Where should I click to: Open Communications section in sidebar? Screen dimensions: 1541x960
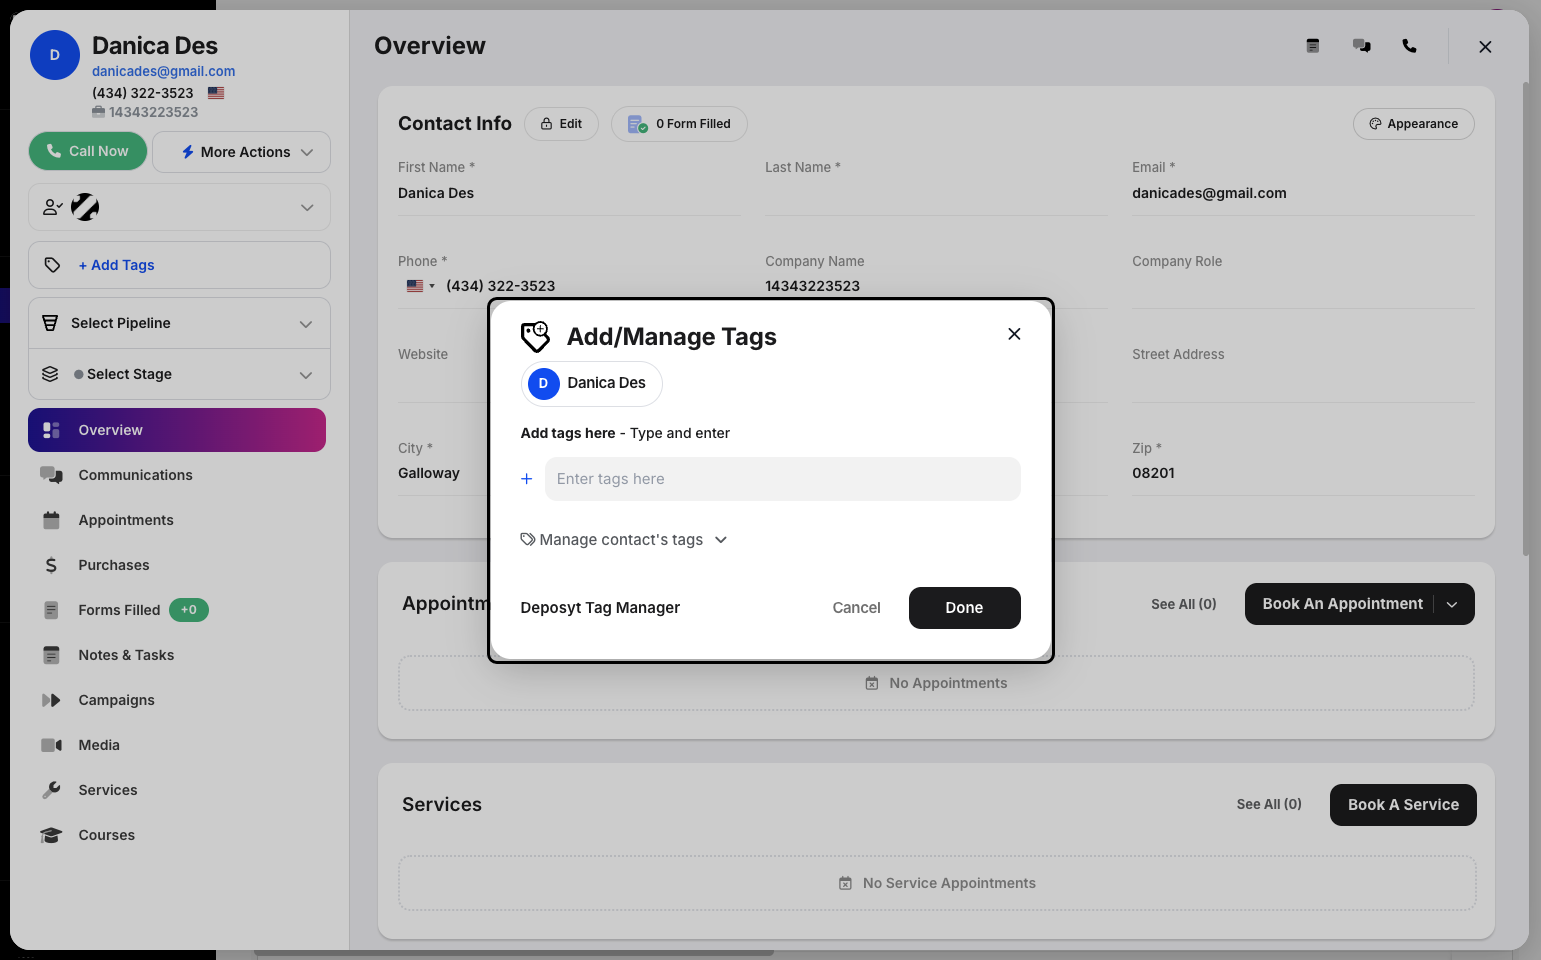[x=177, y=475]
